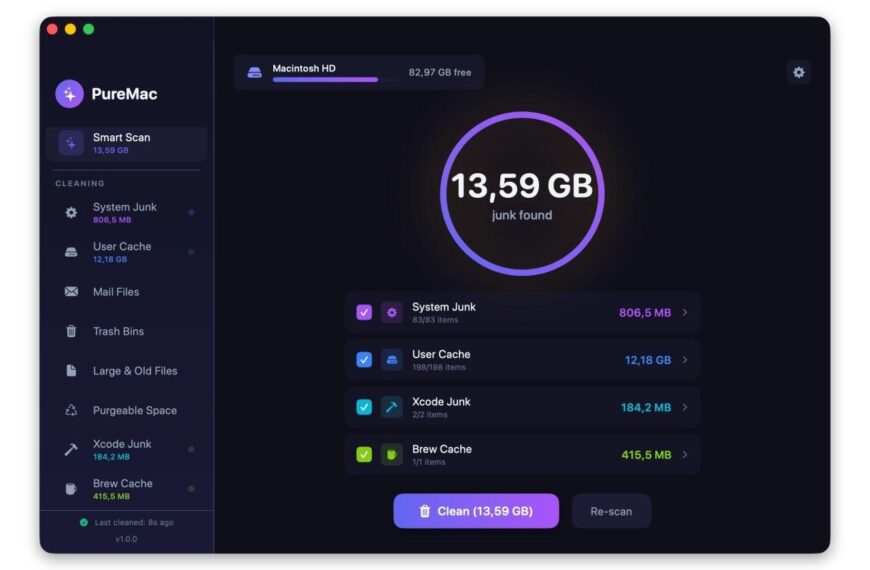This screenshot has width=870, height=570.
Task: Click the green Last cleaned status icon
Action: point(84,522)
